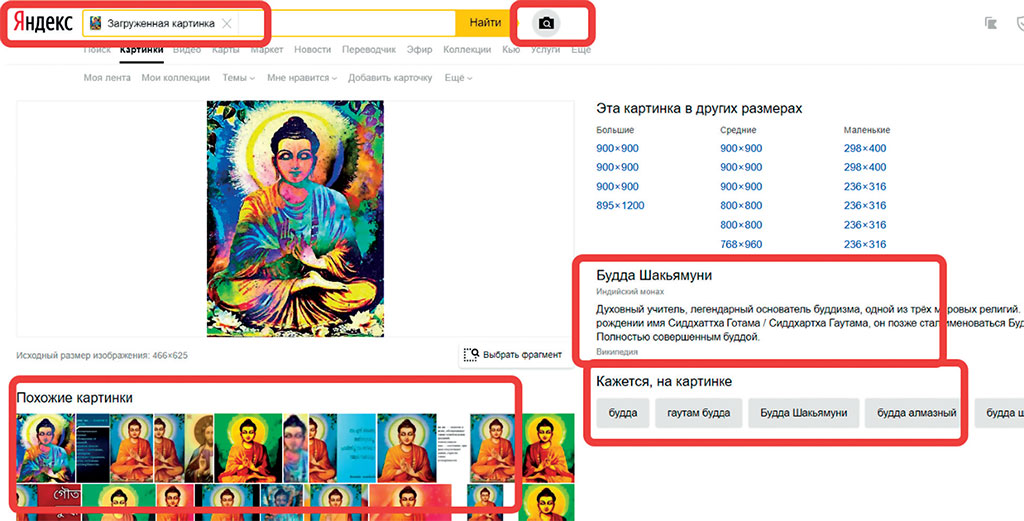Click Добавить карточку link
This screenshot has height=521, width=1024.
(390, 78)
